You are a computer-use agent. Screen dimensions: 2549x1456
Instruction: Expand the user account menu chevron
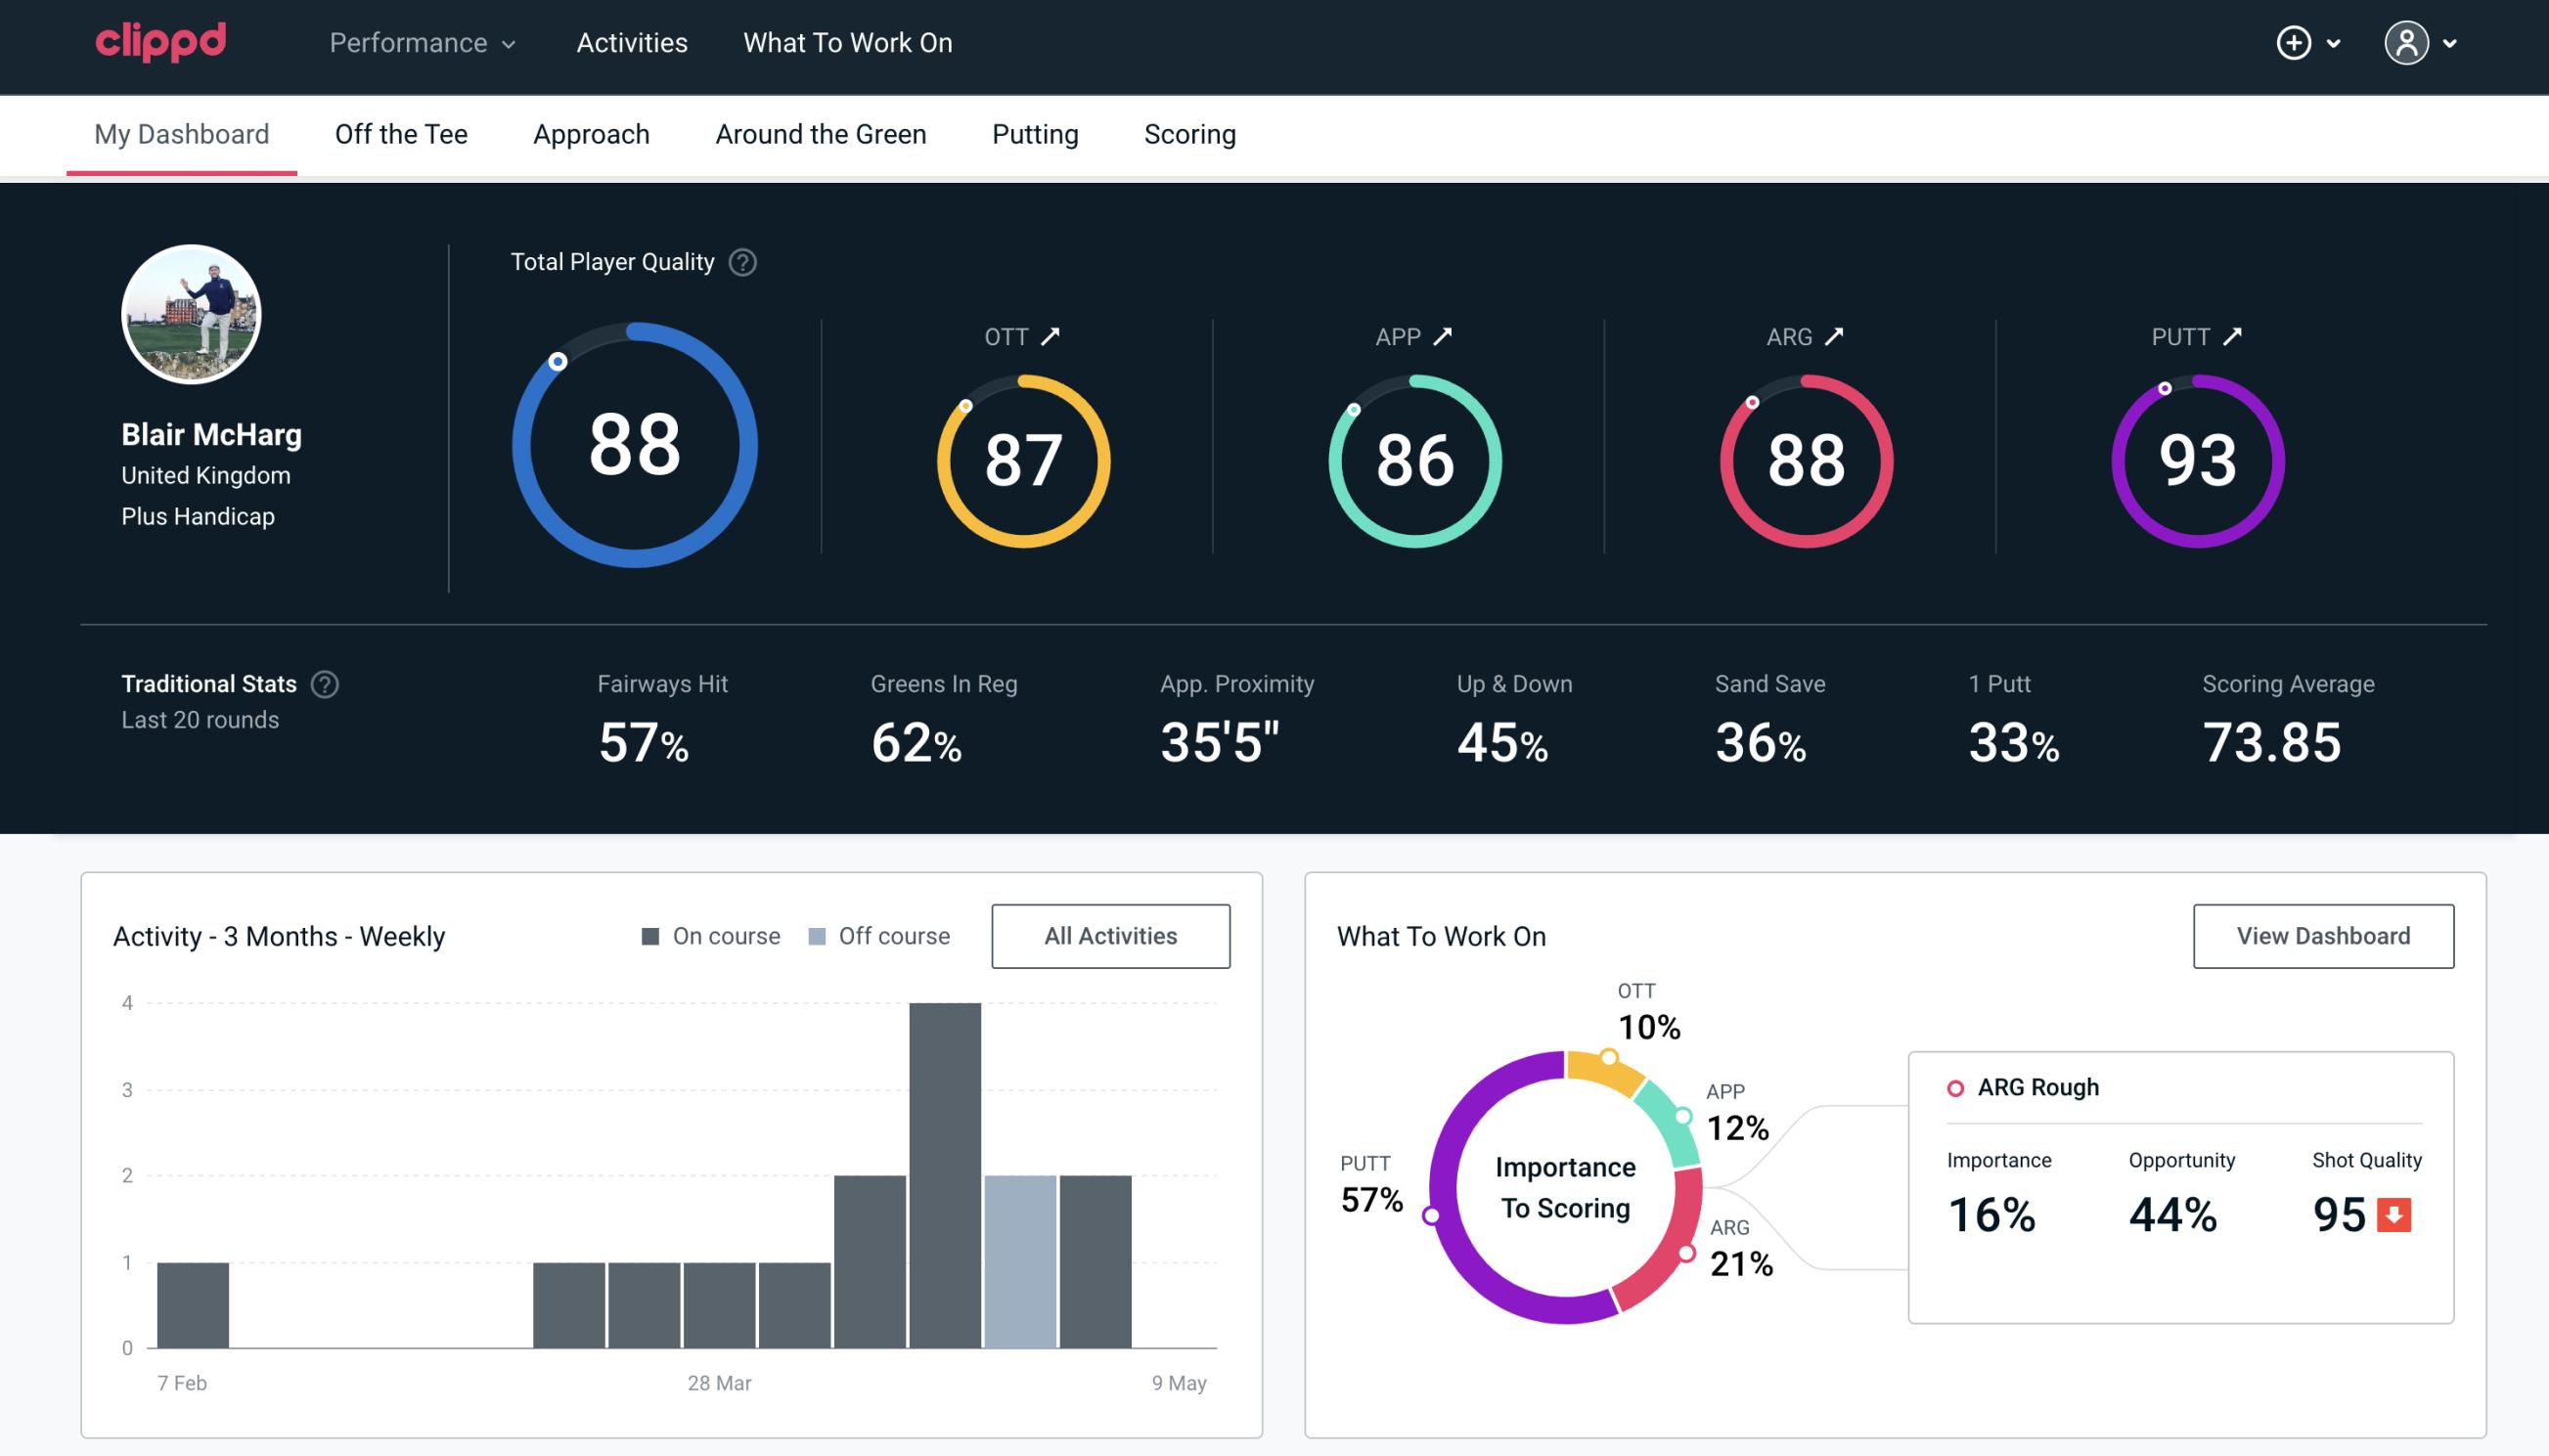[x=2451, y=44]
